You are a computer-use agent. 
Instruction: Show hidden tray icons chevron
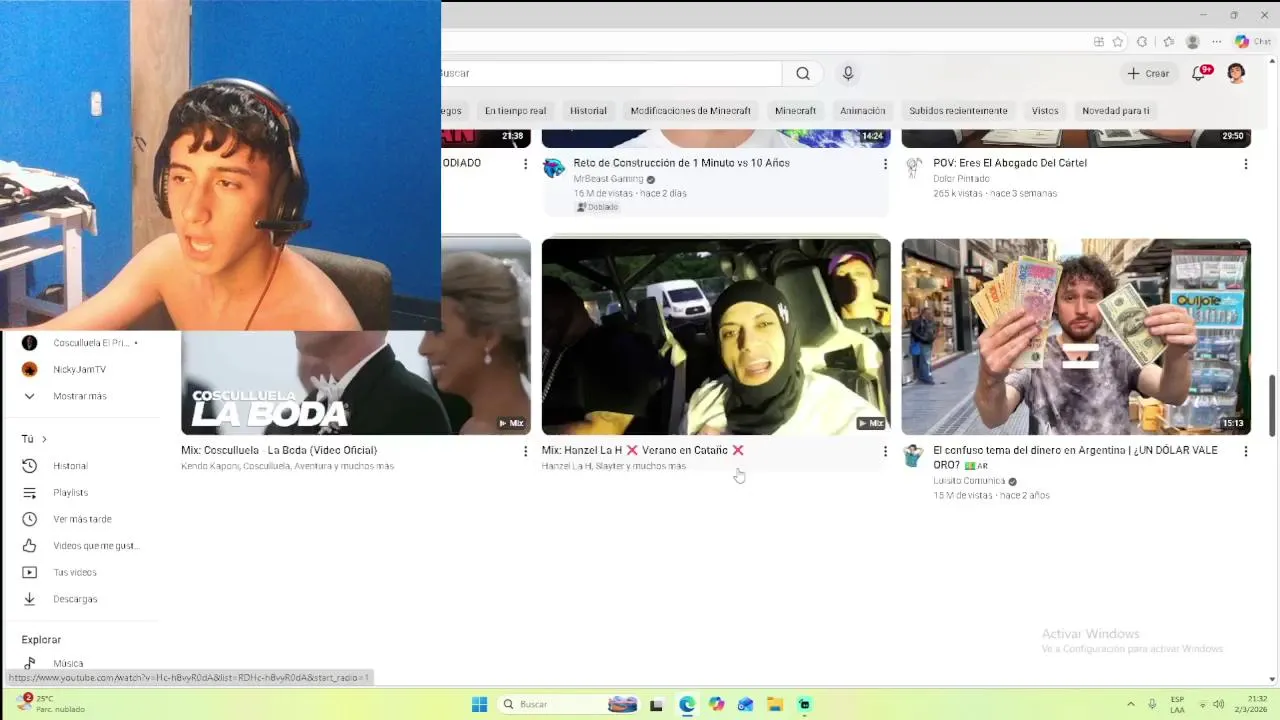[1131, 704]
